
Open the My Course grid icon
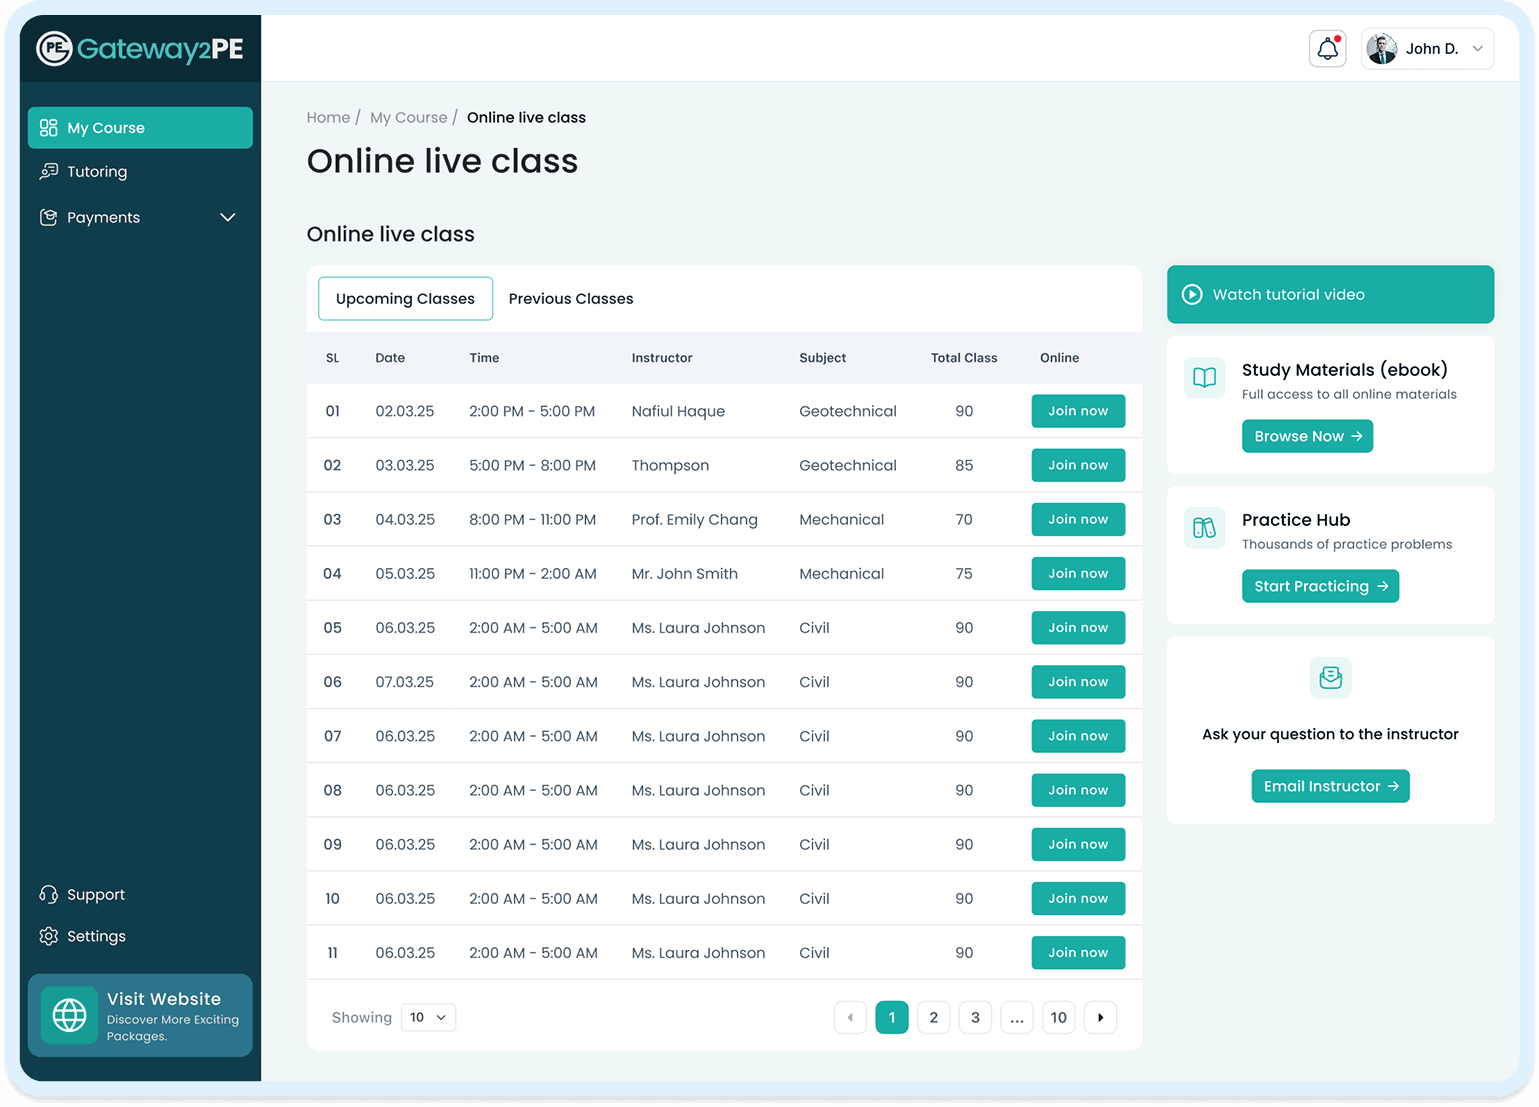point(48,127)
